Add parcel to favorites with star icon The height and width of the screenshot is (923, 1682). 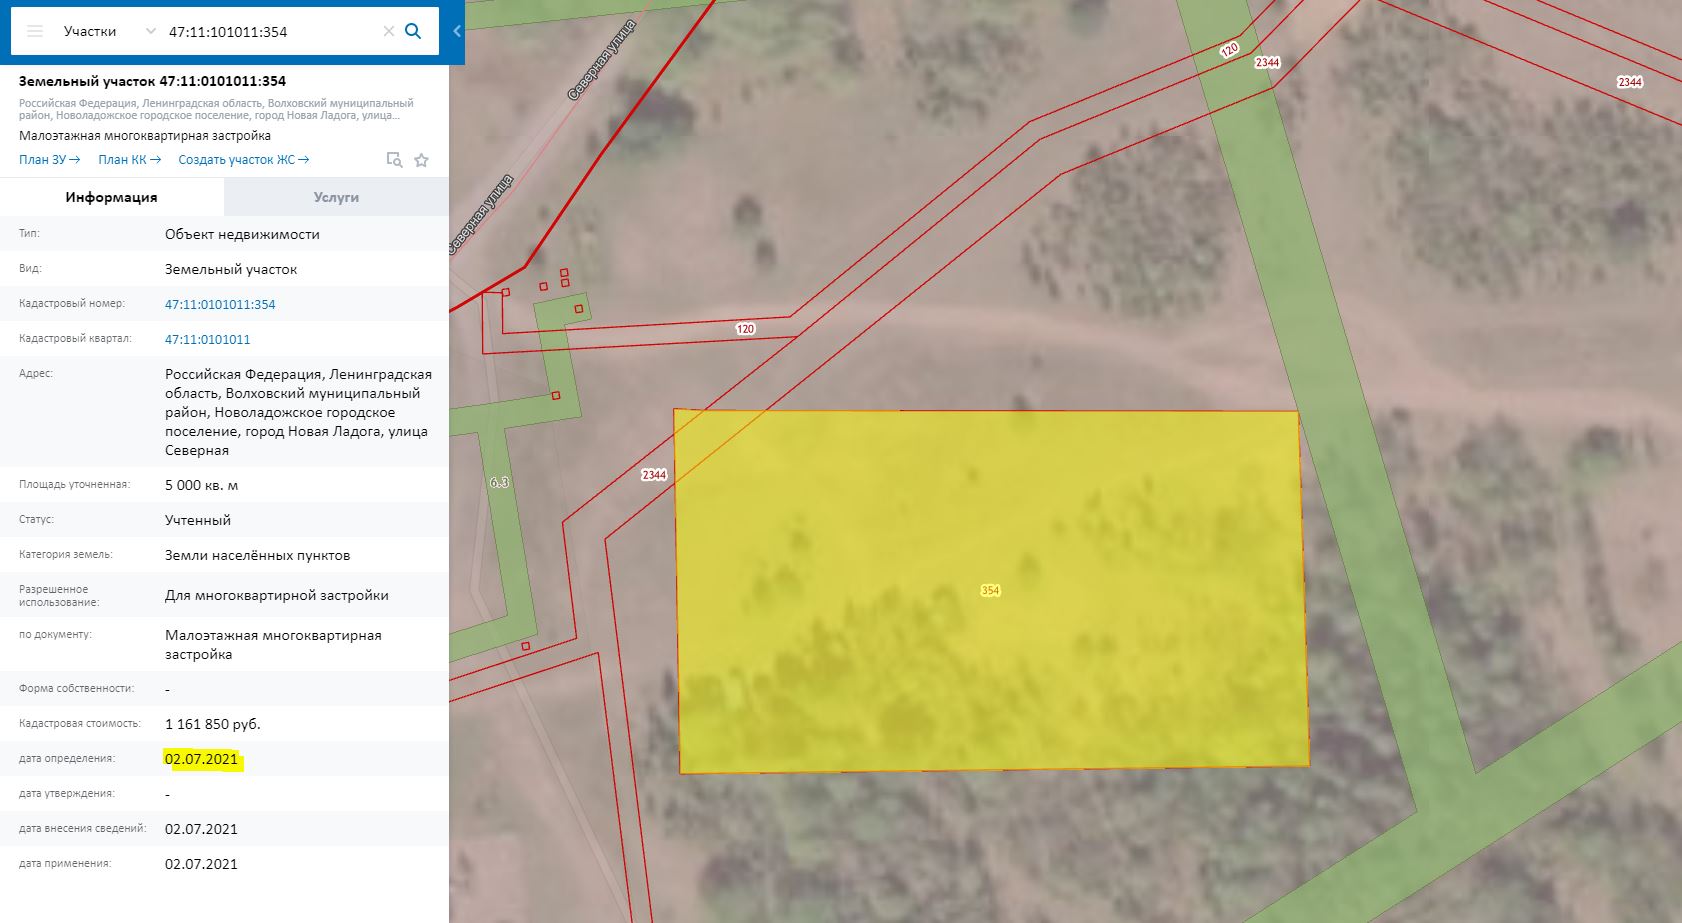[422, 160]
